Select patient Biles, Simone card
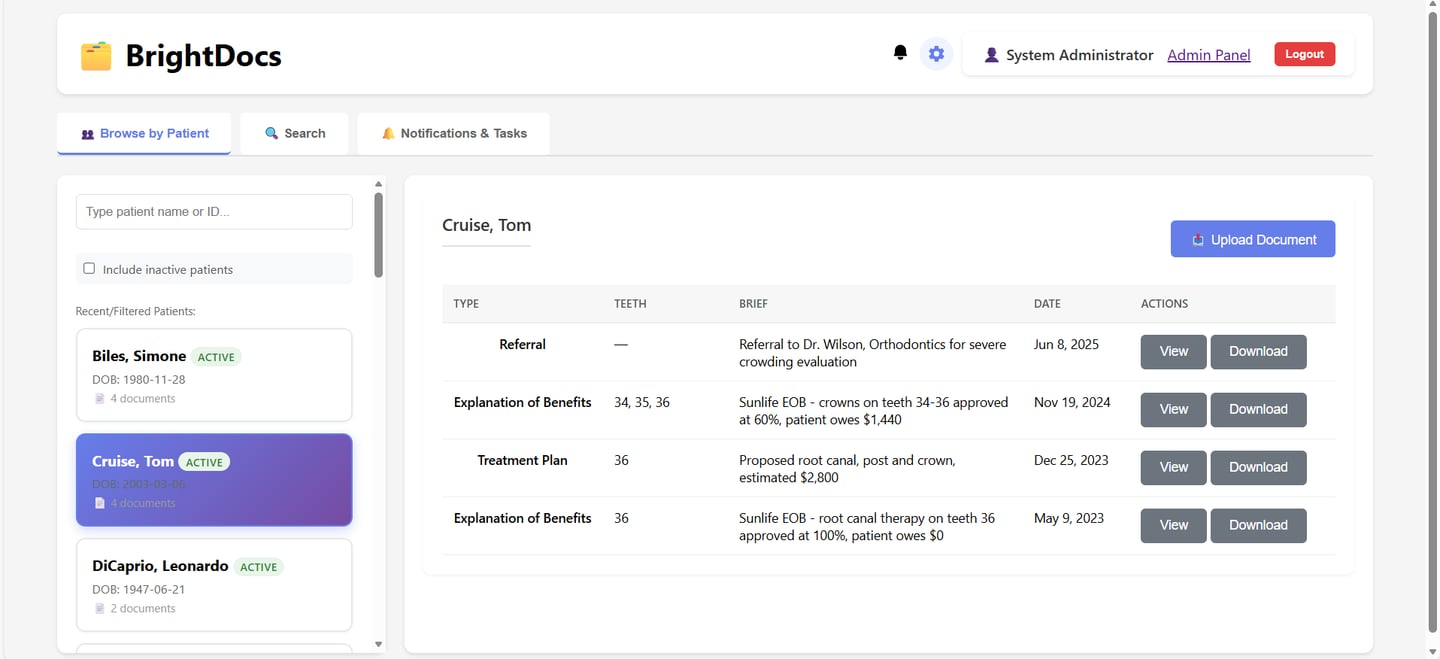Viewport: 1440px width, 659px height. [x=214, y=375]
